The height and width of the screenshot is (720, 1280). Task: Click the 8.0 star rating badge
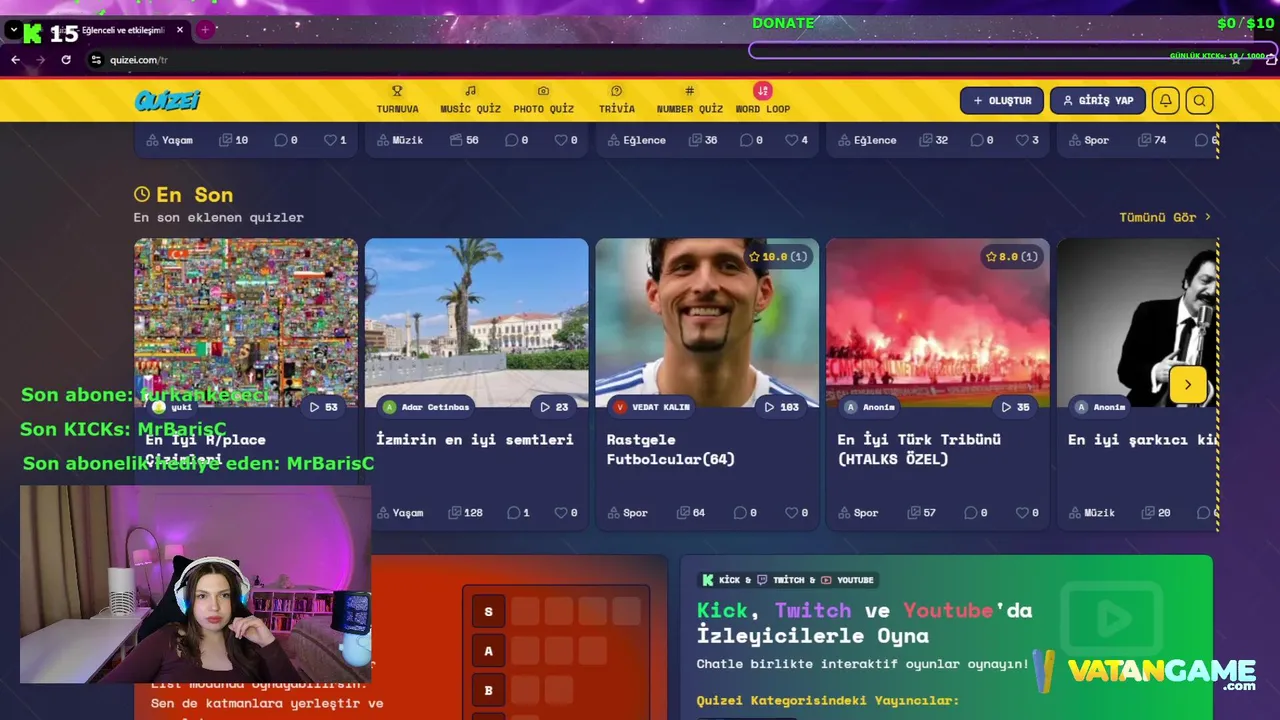click(x=1011, y=257)
